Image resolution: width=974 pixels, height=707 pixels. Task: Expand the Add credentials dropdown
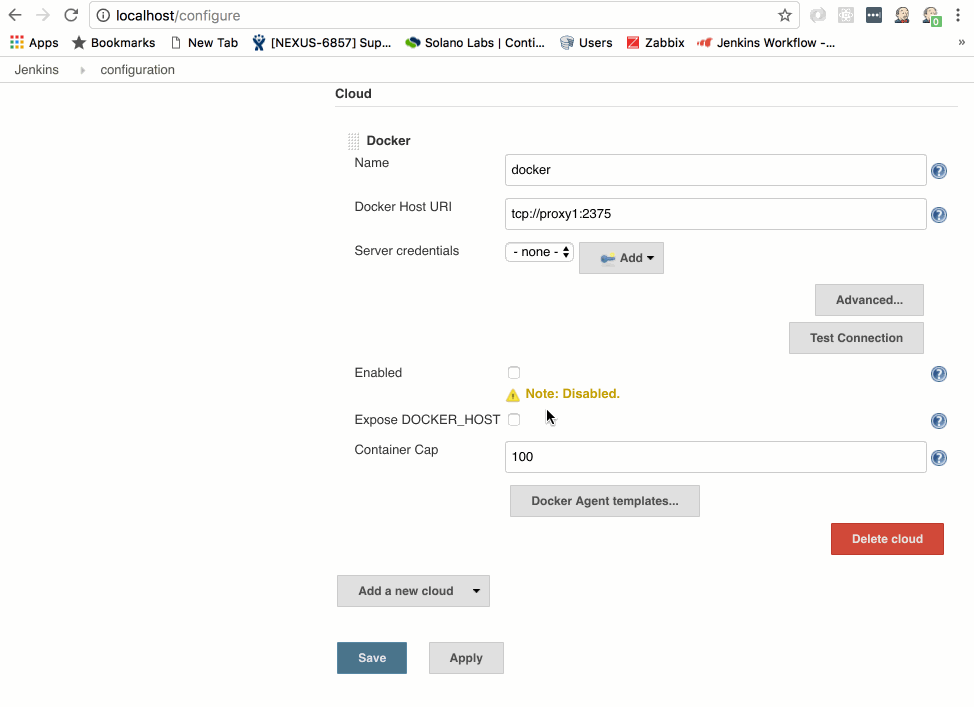click(621, 258)
